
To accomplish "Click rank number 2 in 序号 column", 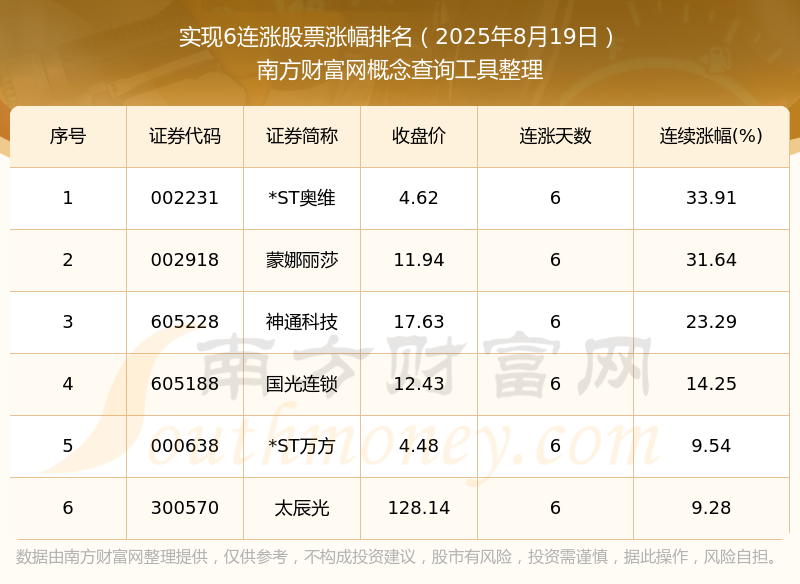I will click(x=68, y=260).
